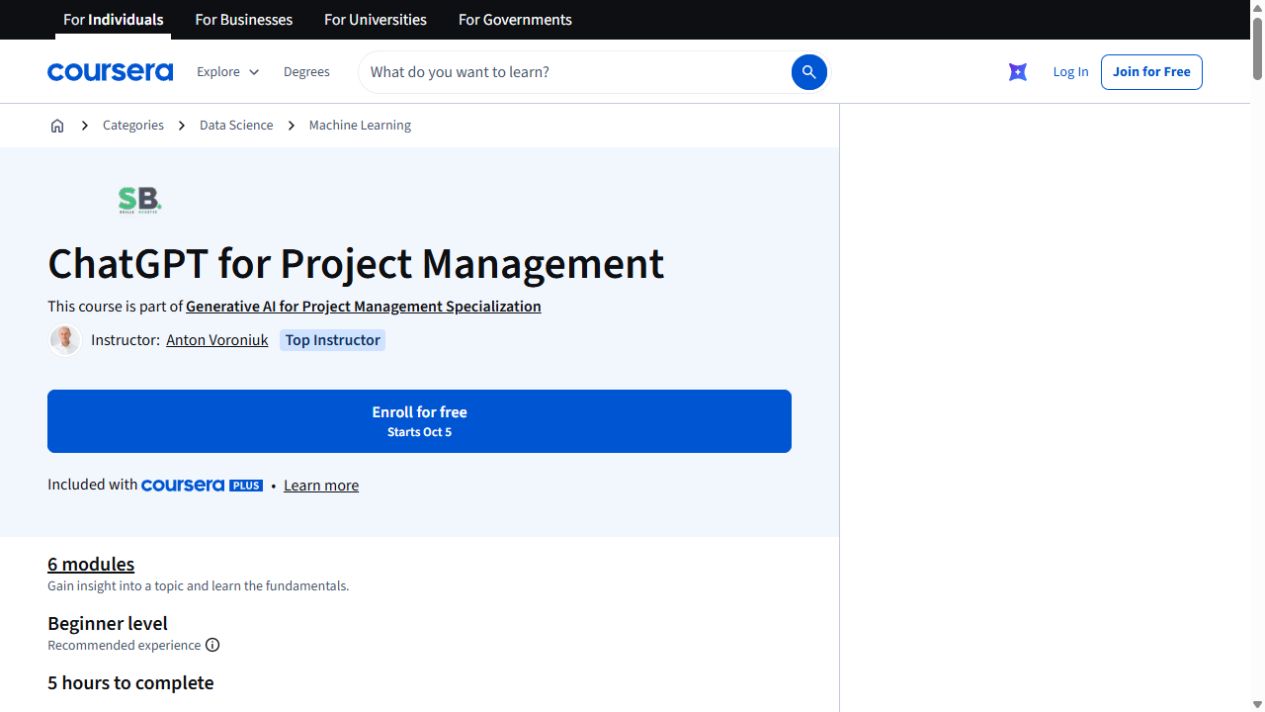Click the instructor Anton Voroniuk avatar
The width and height of the screenshot is (1265, 712).
click(65, 340)
